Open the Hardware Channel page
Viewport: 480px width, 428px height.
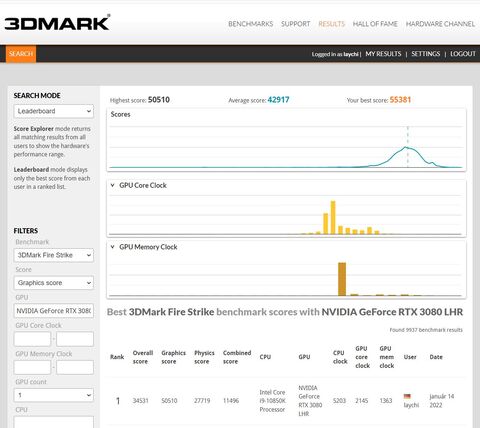440,24
